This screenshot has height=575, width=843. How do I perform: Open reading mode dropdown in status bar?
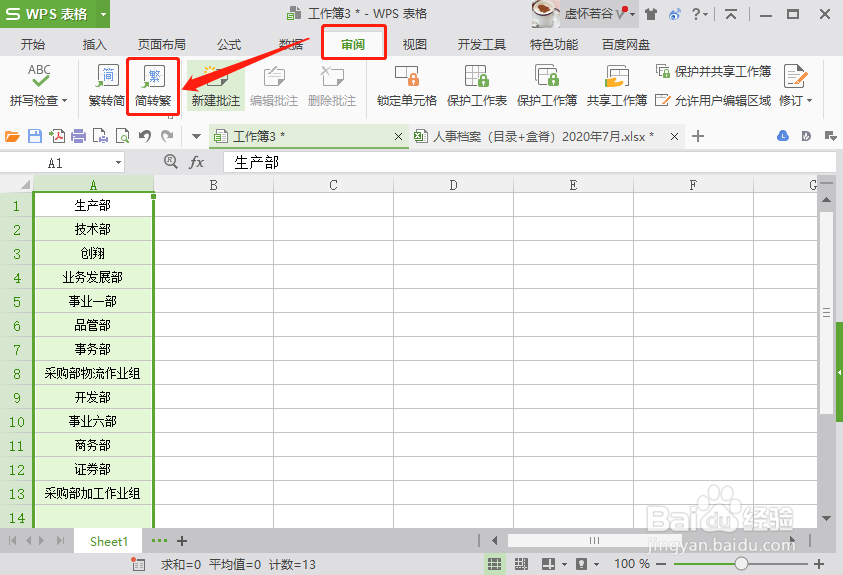click(x=564, y=564)
